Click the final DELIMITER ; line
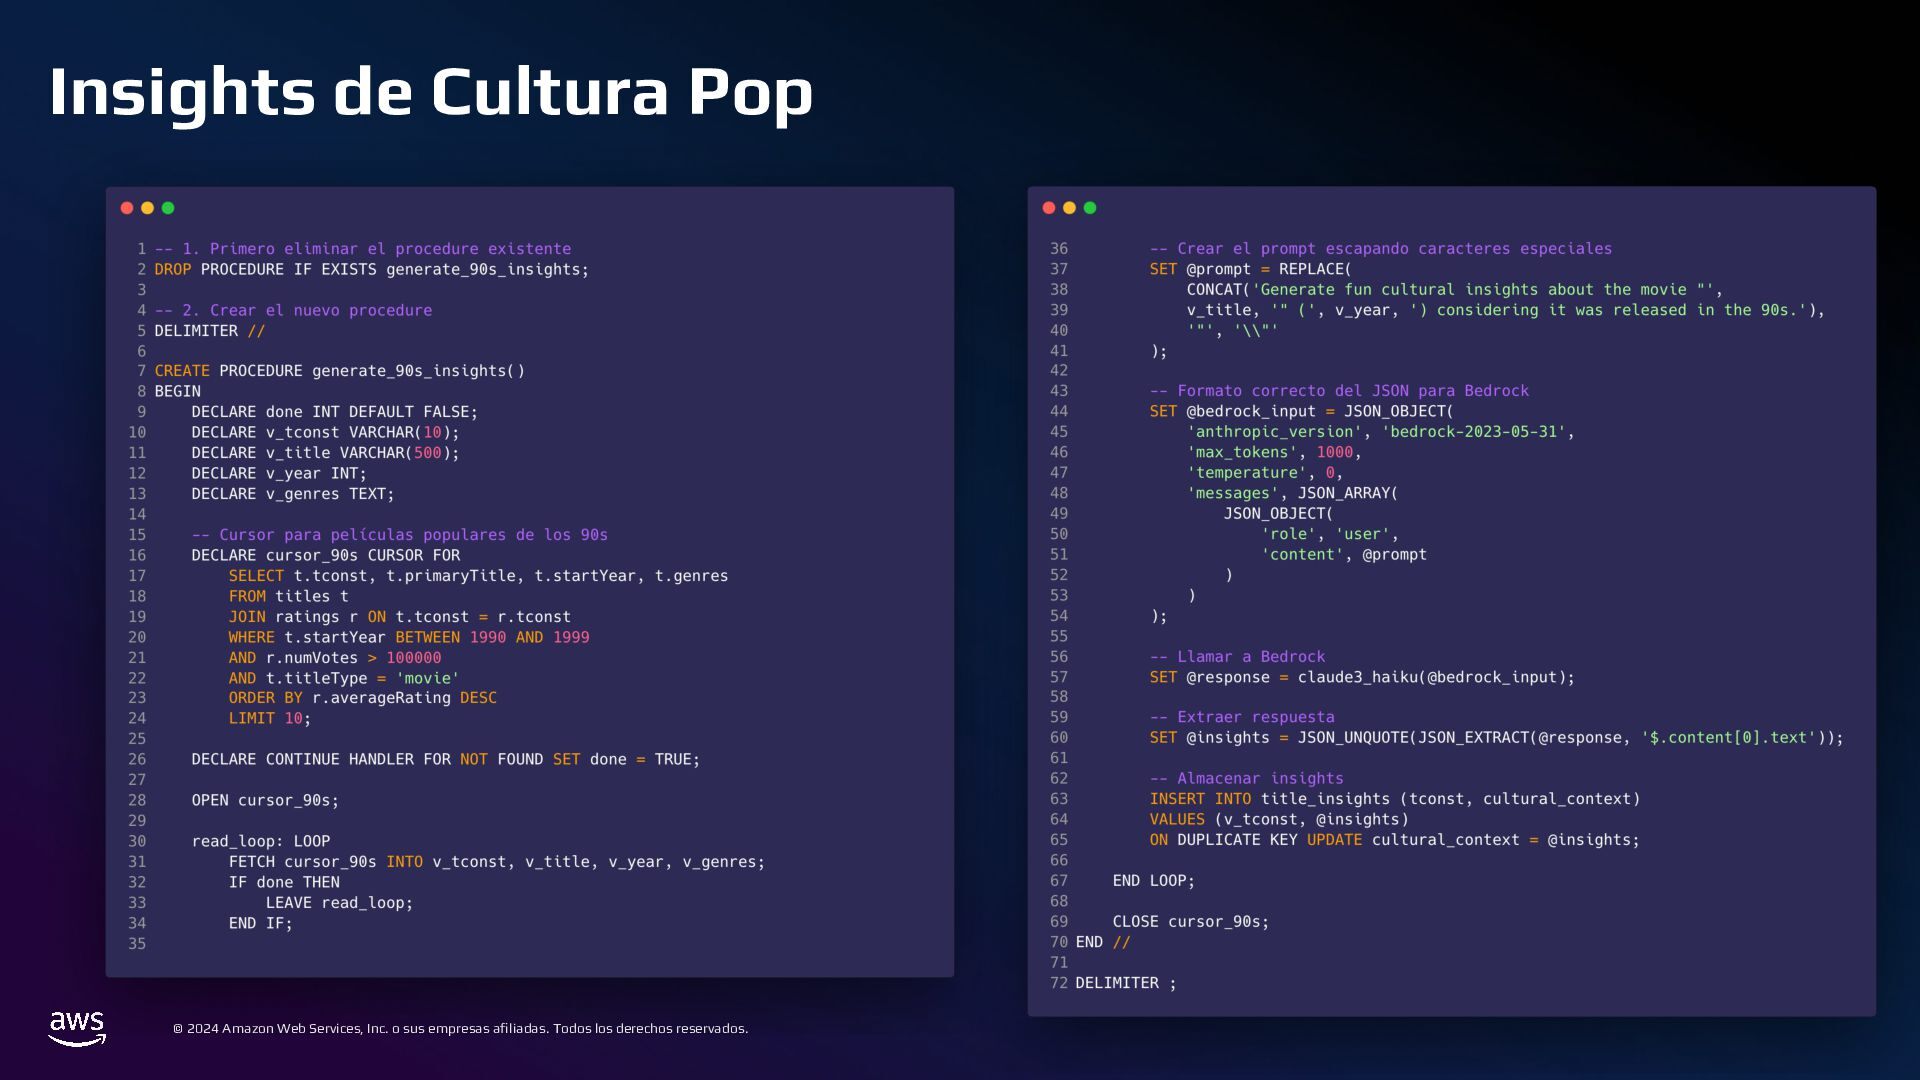The width and height of the screenshot is (1920, 1080). 1125,983
